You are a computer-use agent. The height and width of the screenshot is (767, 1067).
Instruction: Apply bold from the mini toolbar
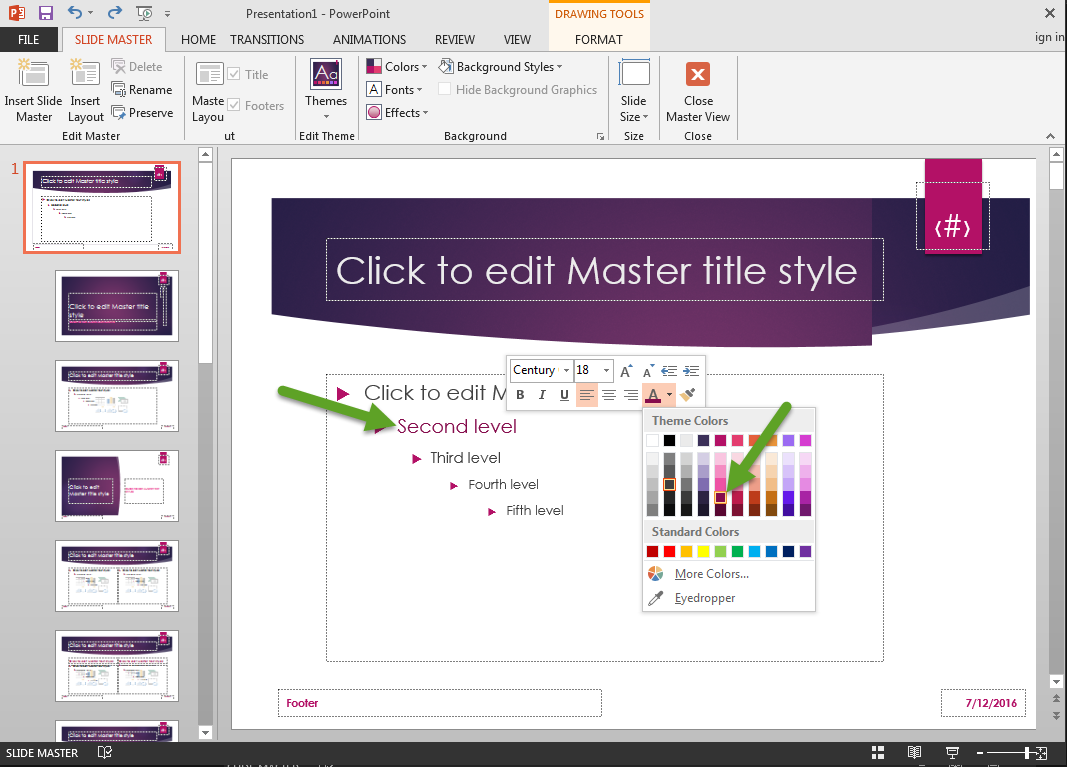520,395
